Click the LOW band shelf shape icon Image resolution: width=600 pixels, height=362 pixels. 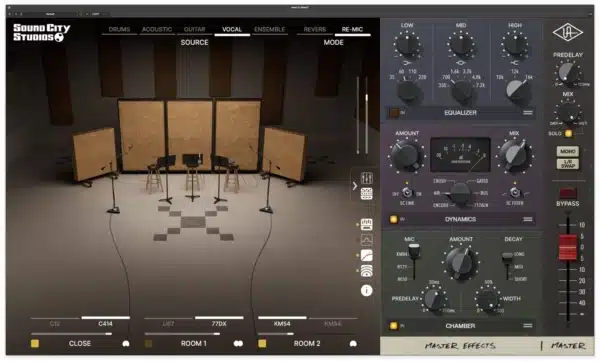[407, 62]
